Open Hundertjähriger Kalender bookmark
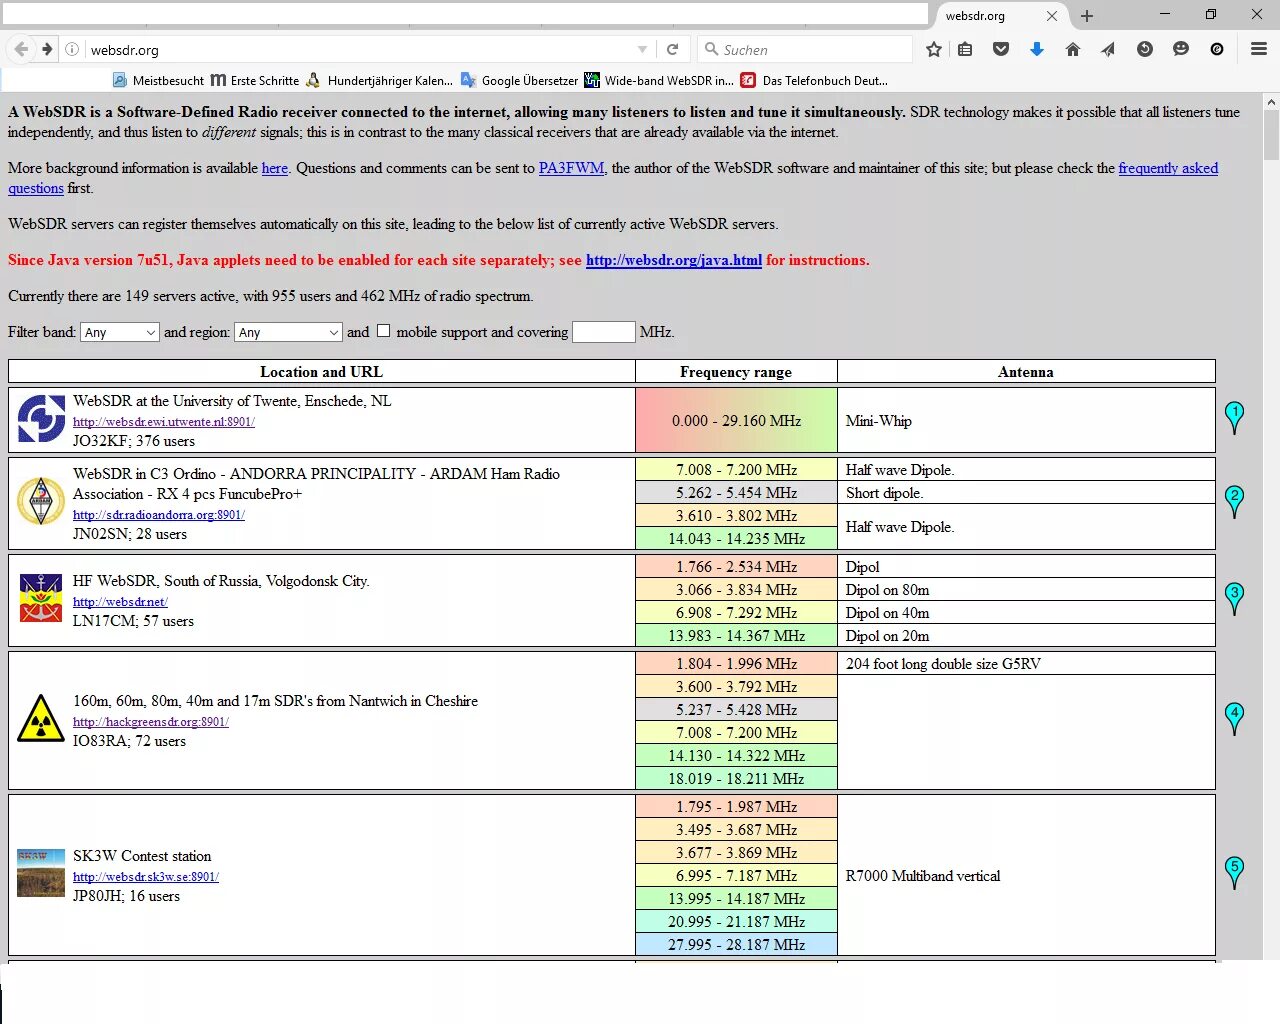1280x1024 pixels. [x=379, y=80]
